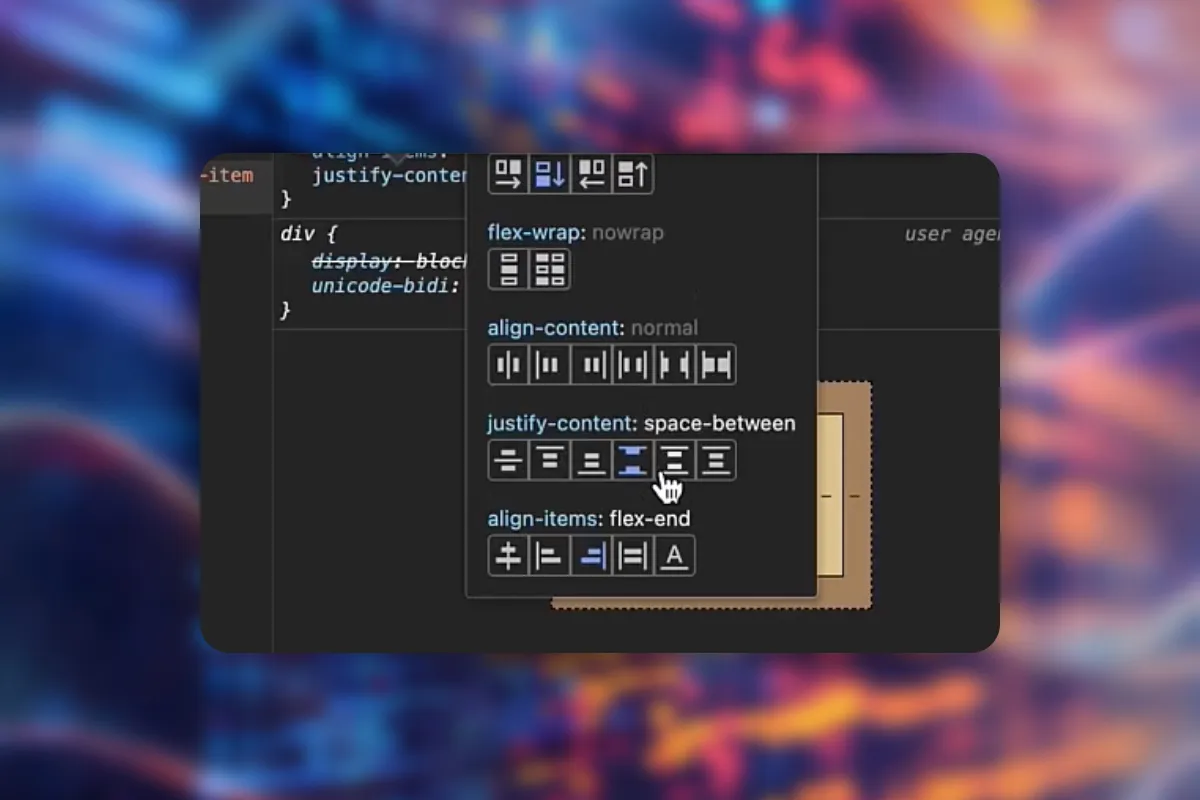
Task: Select the '-item' element in the left panel
Action: [227, 176]
